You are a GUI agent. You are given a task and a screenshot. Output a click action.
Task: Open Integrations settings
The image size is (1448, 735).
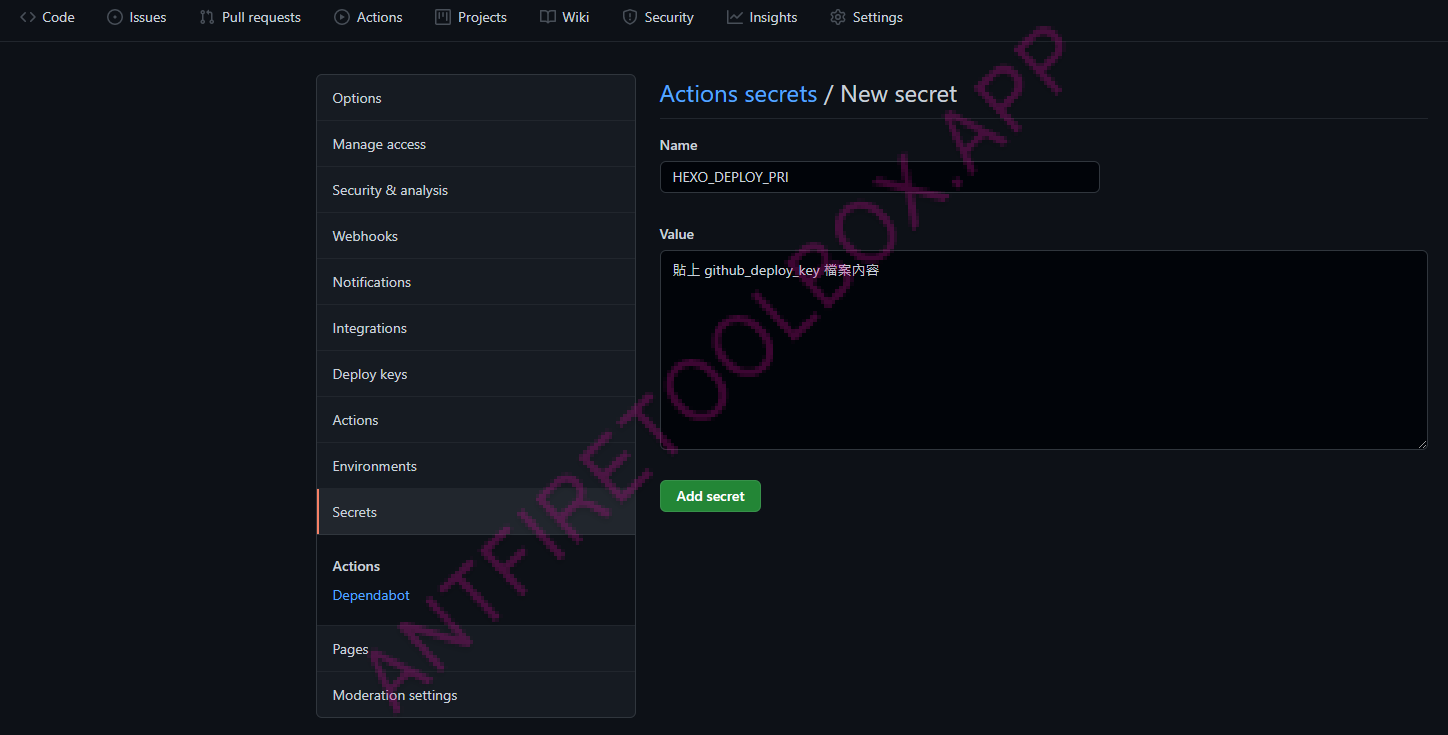click(x=476, y=328)
